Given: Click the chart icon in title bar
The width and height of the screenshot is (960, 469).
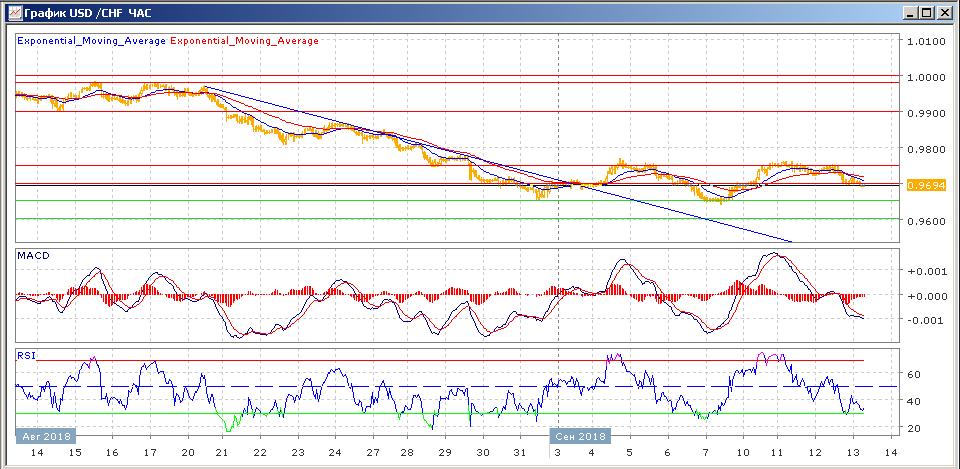Looking at the screenshot, I should [12, 12].
